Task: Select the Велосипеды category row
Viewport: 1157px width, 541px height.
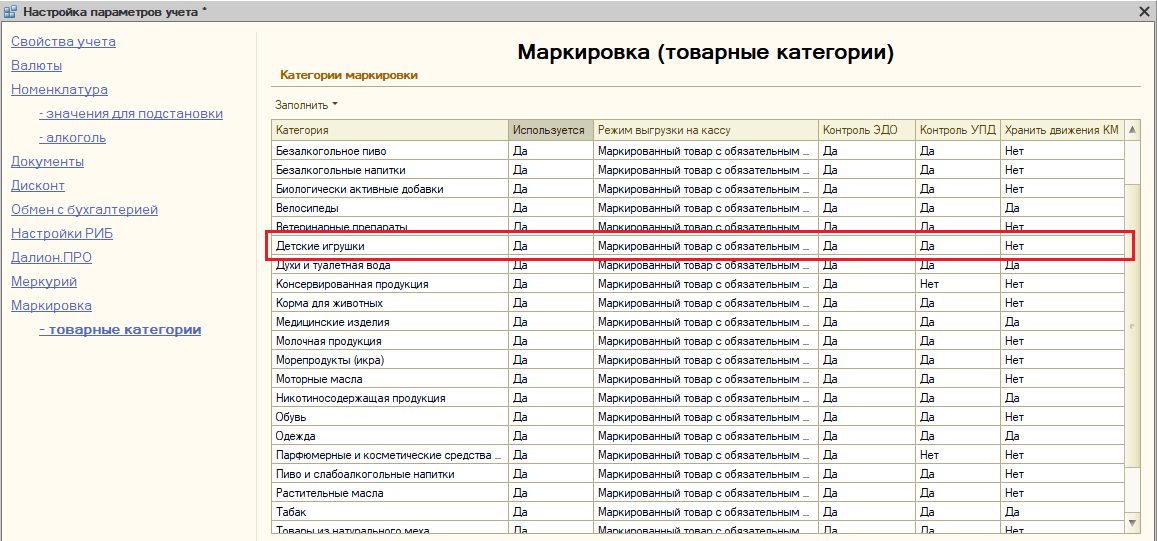Action: pos(390,208)
